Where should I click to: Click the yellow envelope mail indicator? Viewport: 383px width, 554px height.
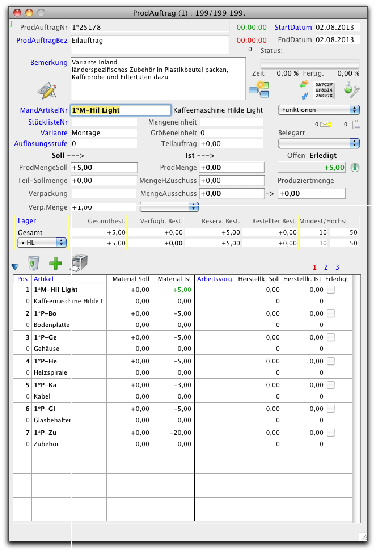(326, 124)
